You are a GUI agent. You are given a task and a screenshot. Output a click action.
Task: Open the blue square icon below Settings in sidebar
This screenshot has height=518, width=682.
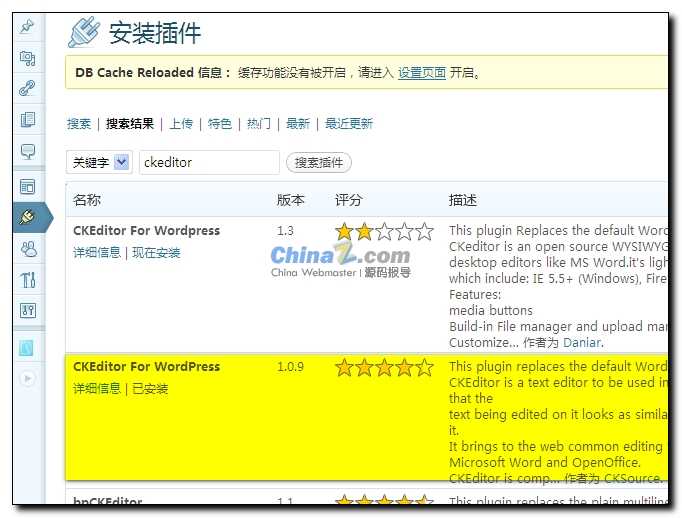pyautogui.click(x=26, y=348)
